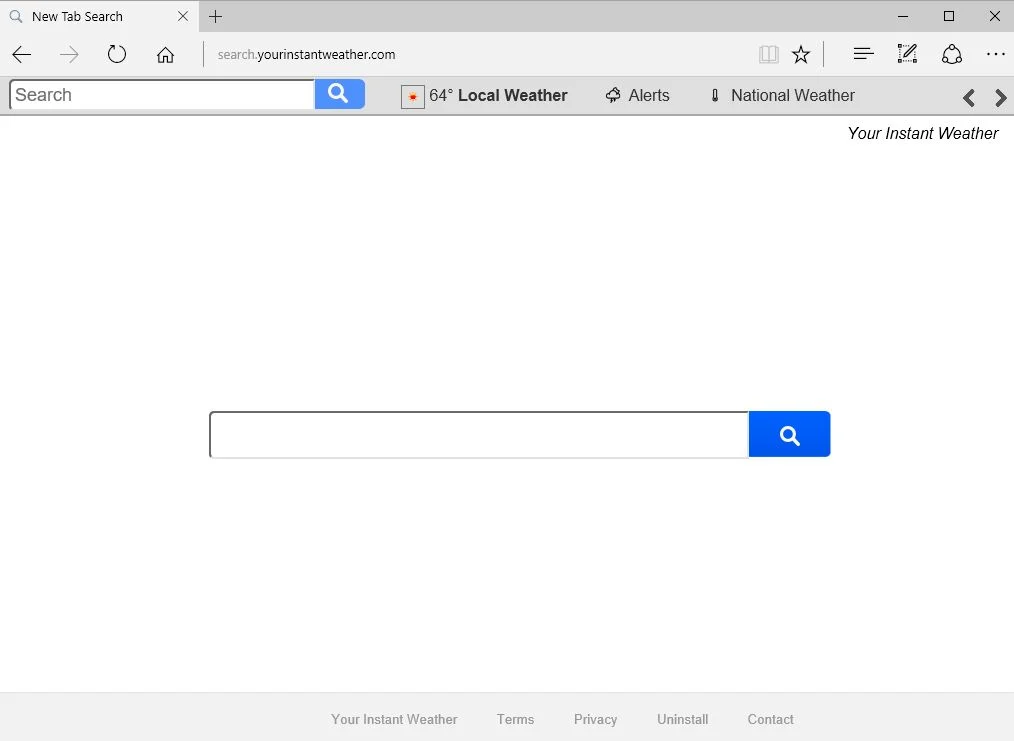Open the Terms footer link
This screenshot has width=1014, height=741.
coord(515,719)
